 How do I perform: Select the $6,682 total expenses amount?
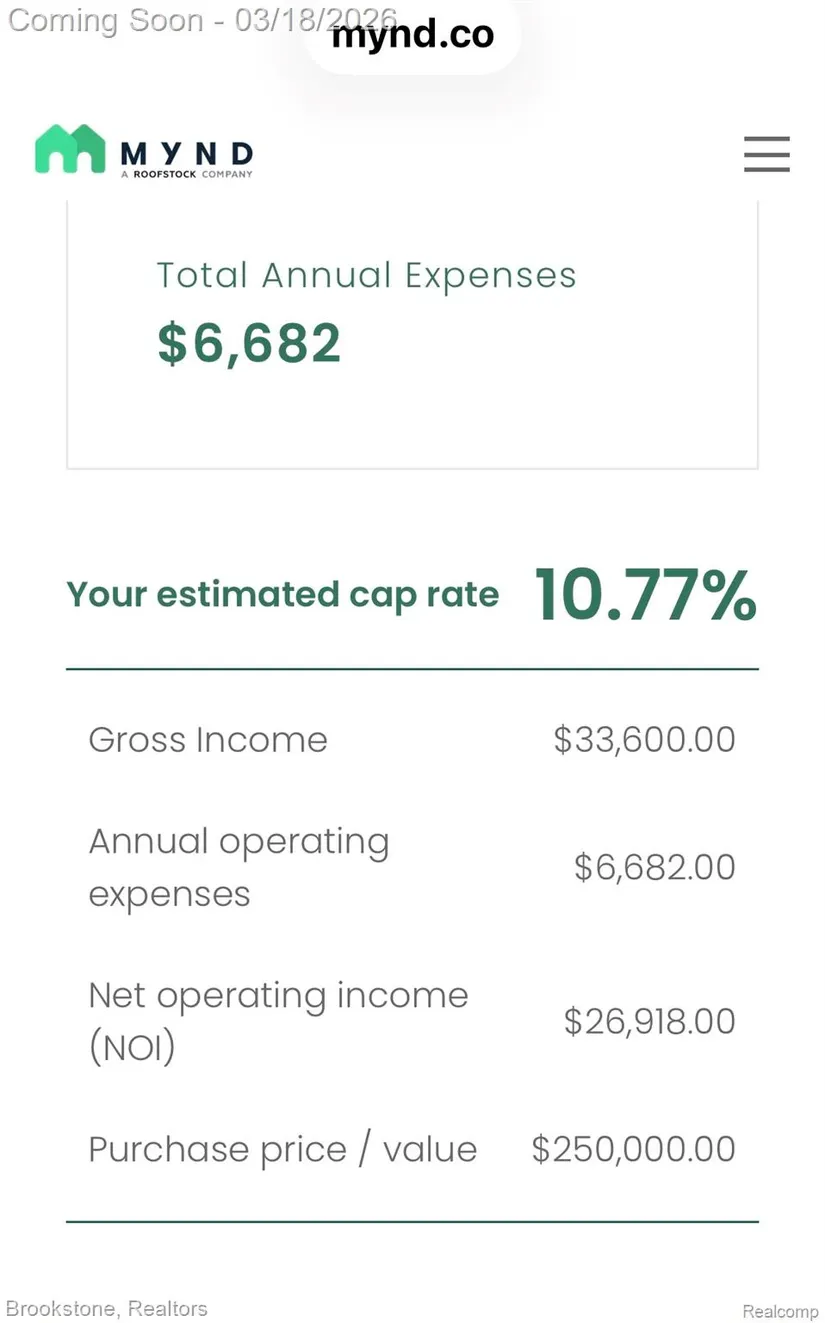[249, 343]
